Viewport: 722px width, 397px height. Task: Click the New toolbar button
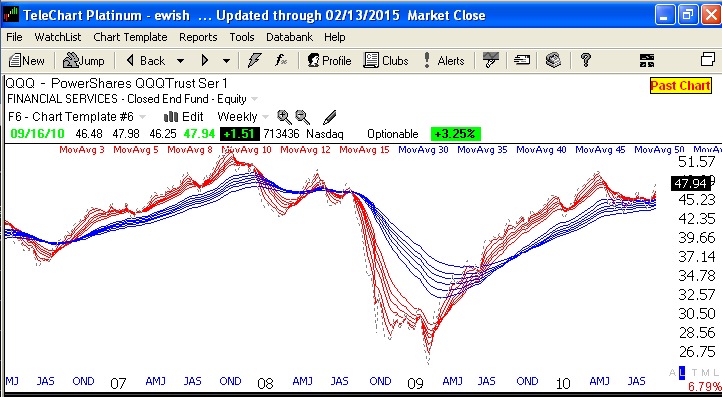click(x=27, y=60)
